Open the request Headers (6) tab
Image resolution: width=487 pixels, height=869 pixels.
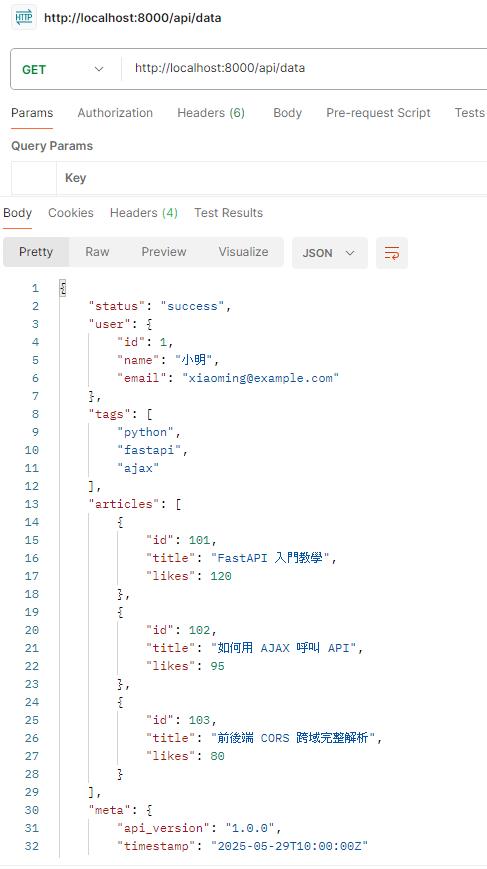click(x=211, y=113)
